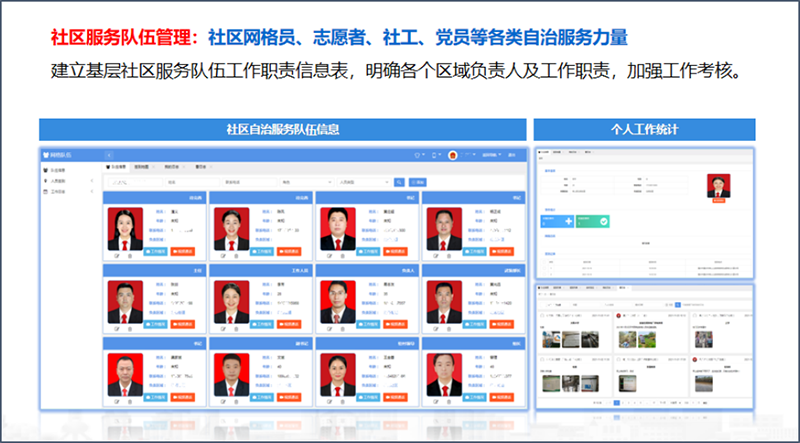Click orange video call button on first row third card
The width and height of the screenshot is (800, 443).
[395, 252]
